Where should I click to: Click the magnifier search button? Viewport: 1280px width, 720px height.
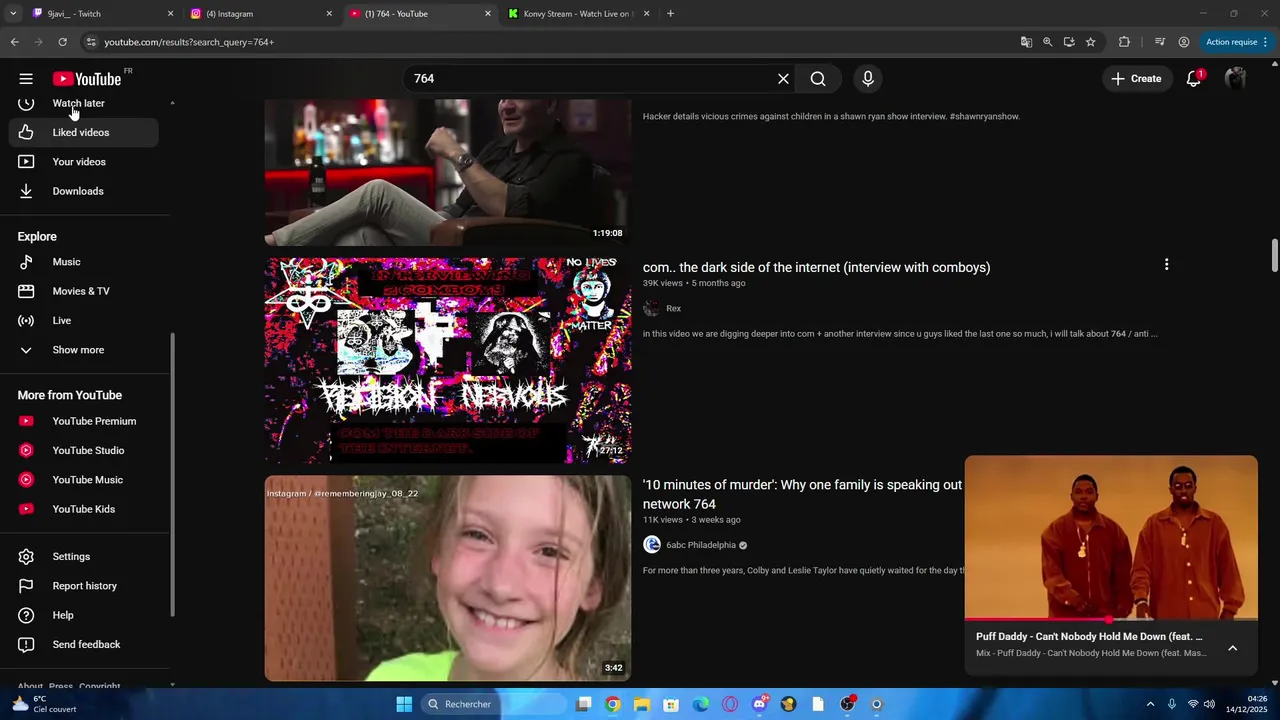point(818,79)
